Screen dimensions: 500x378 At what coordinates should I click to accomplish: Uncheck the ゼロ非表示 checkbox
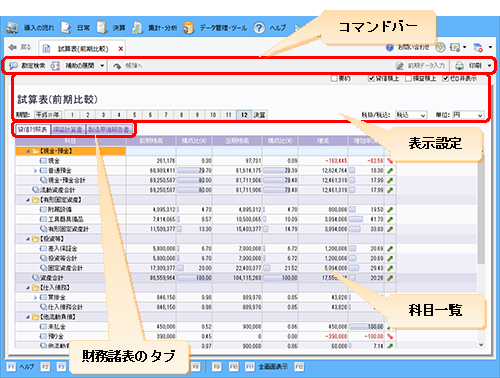446,78
